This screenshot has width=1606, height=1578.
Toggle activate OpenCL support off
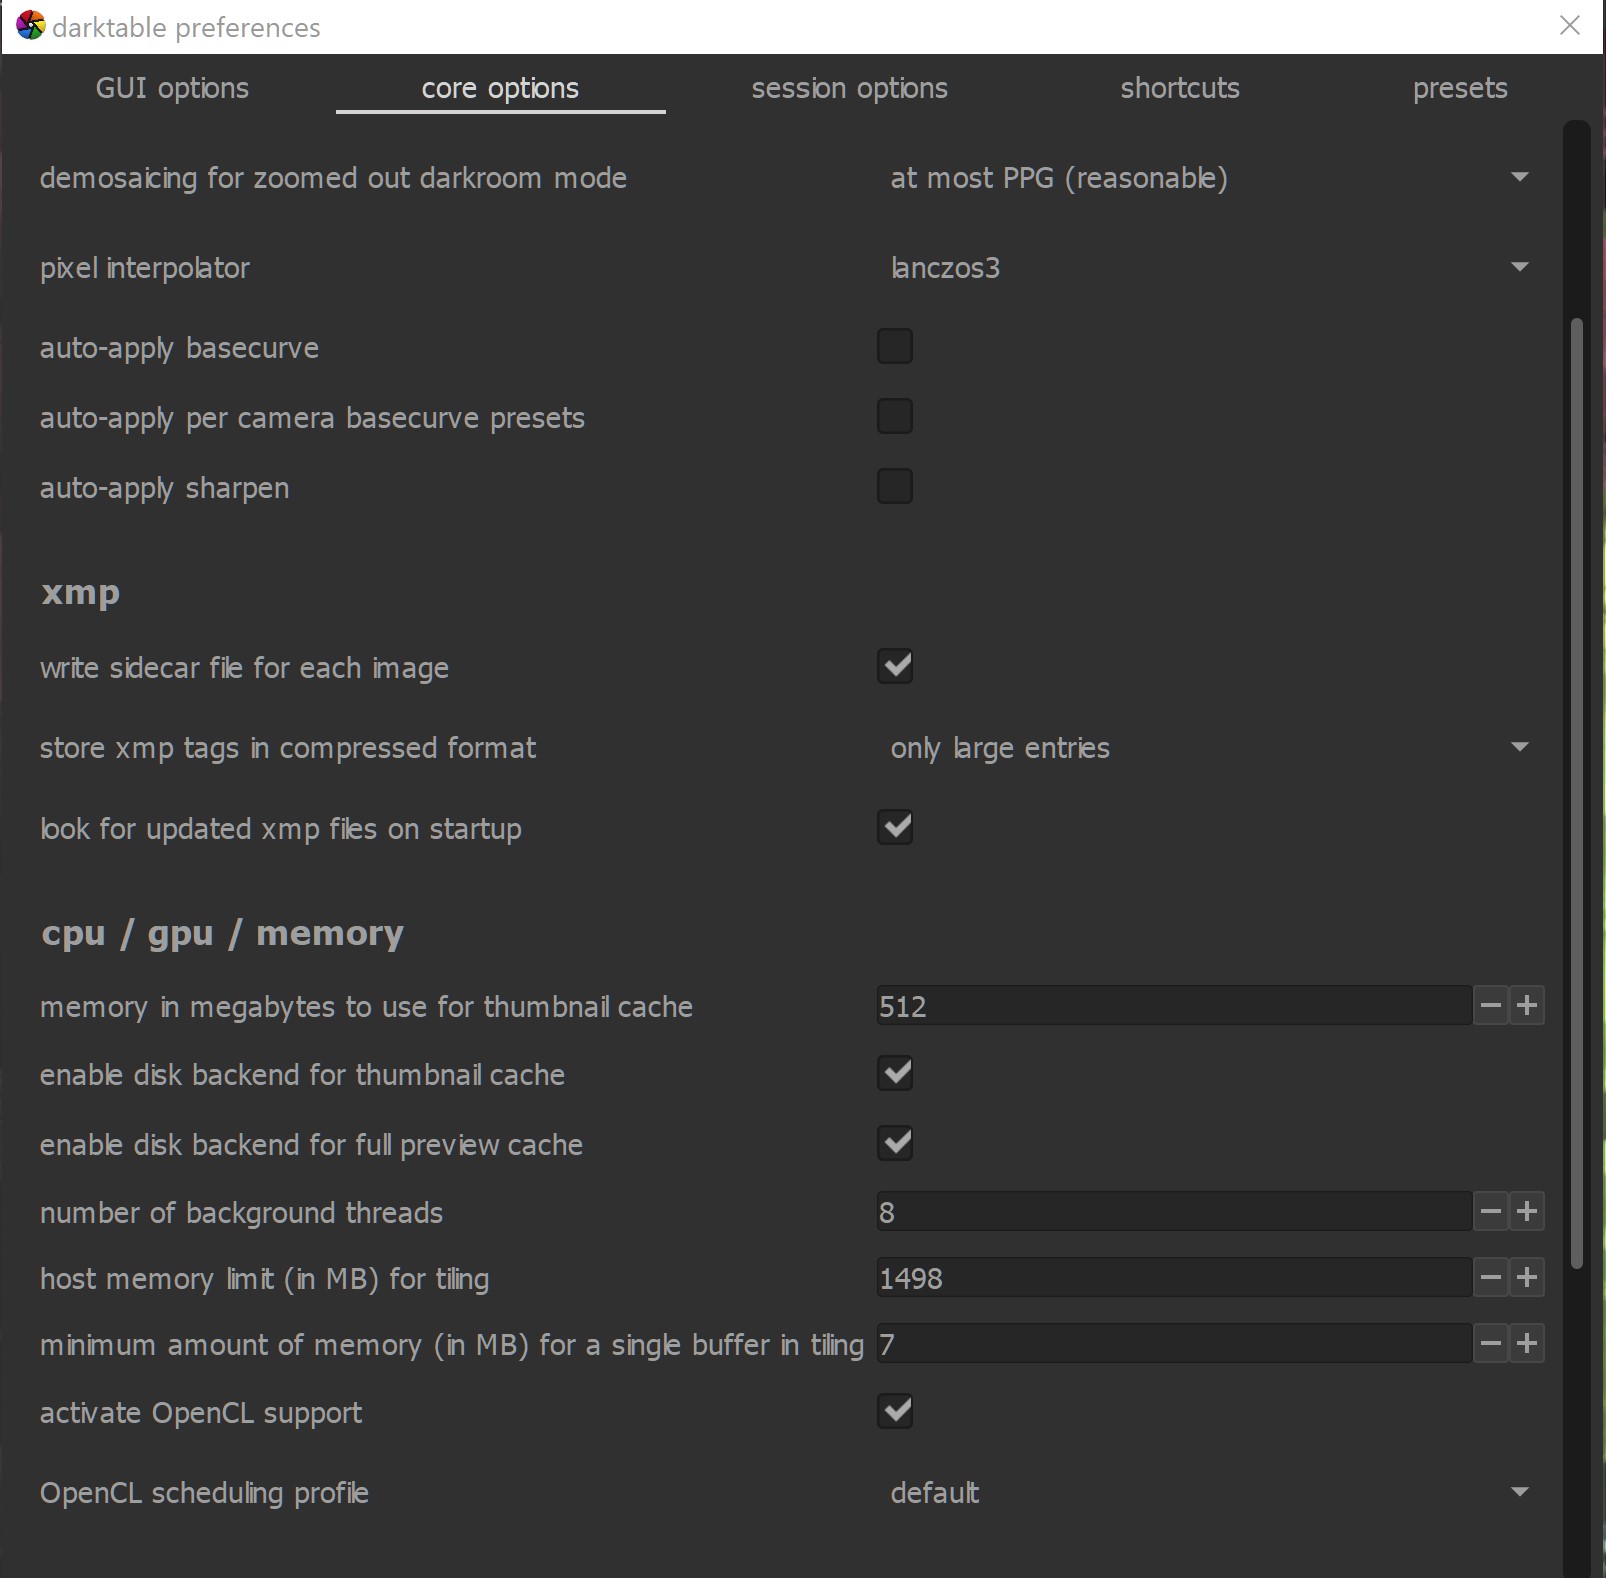coord(896,1411)
